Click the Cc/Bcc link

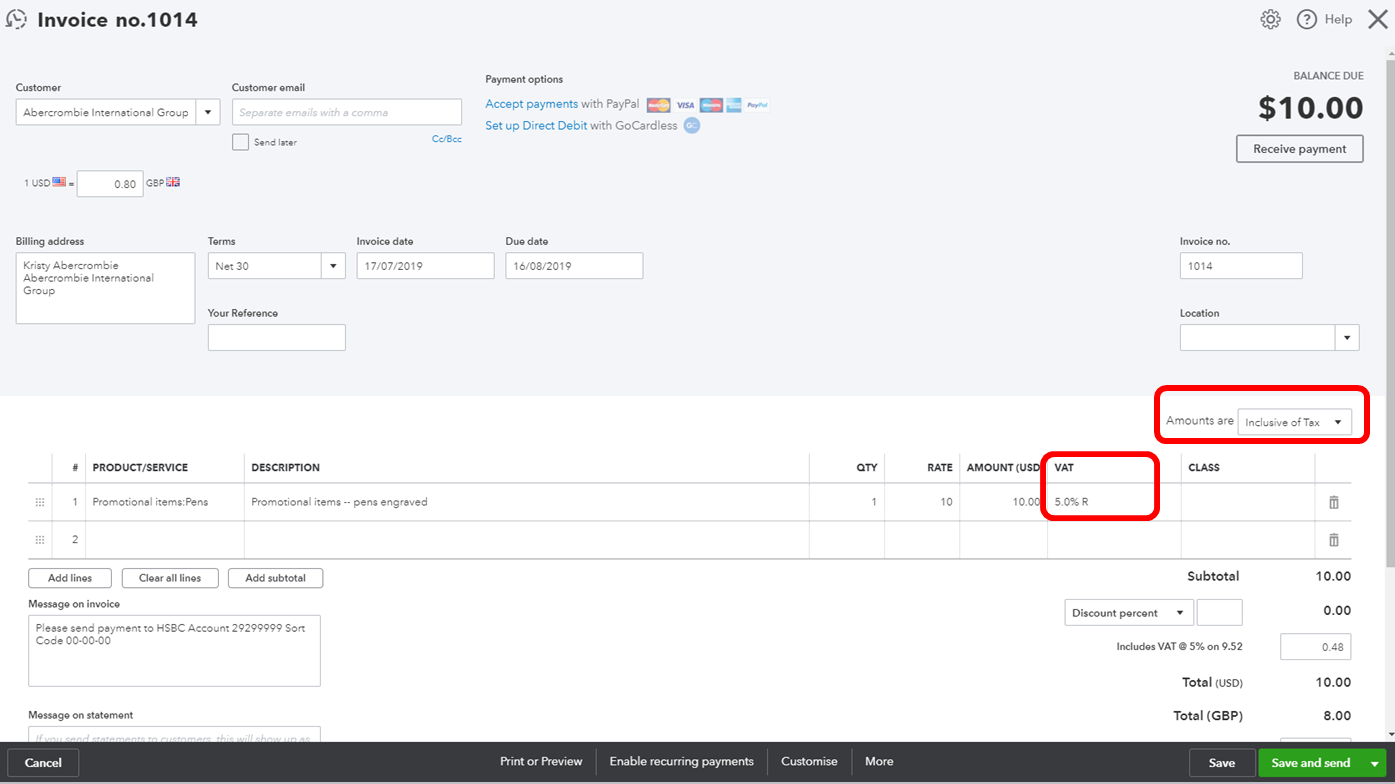447,139
